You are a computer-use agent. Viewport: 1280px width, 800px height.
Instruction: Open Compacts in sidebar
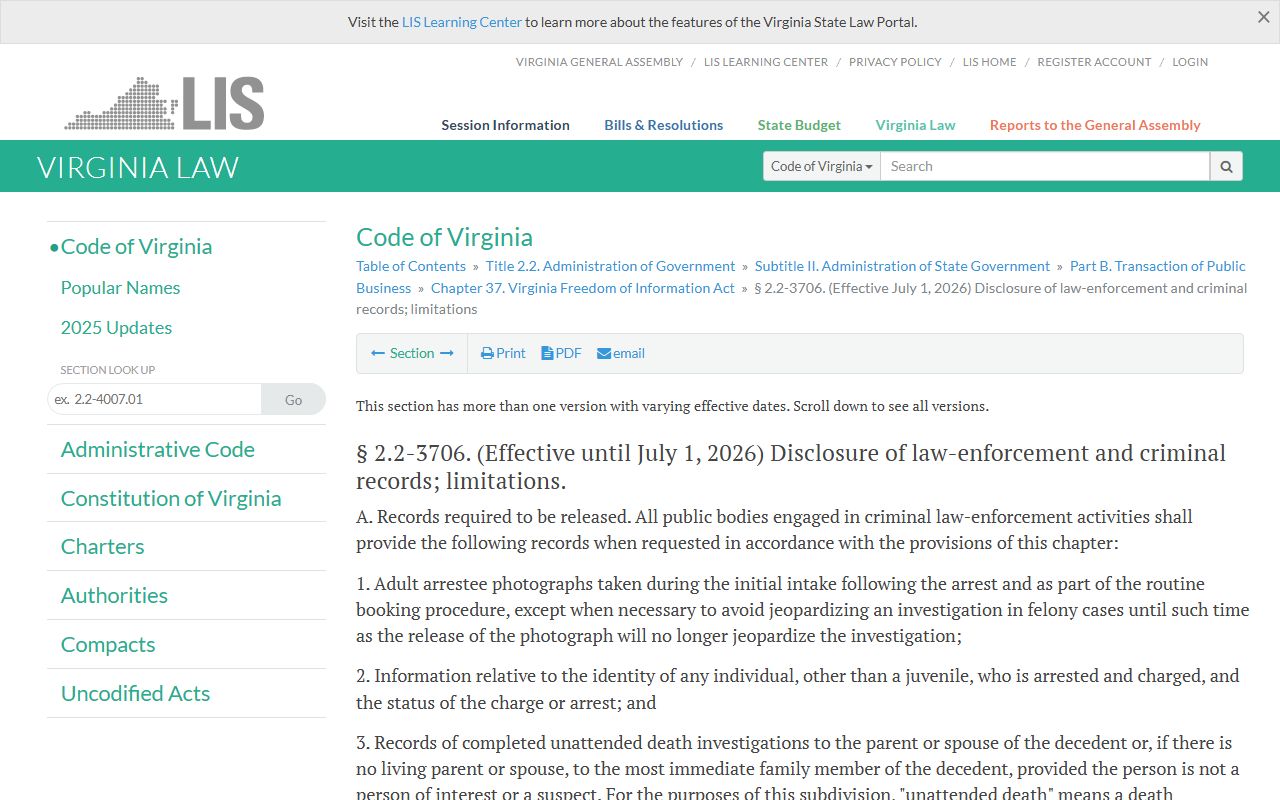tap(108, 644)
